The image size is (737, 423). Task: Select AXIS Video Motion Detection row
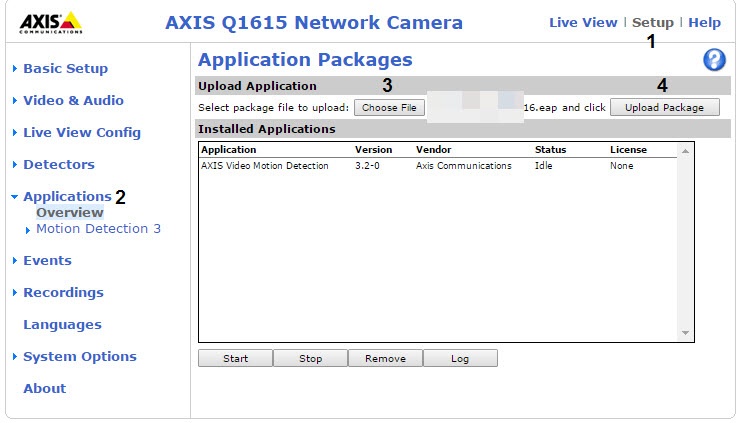(x=265, y=166)
